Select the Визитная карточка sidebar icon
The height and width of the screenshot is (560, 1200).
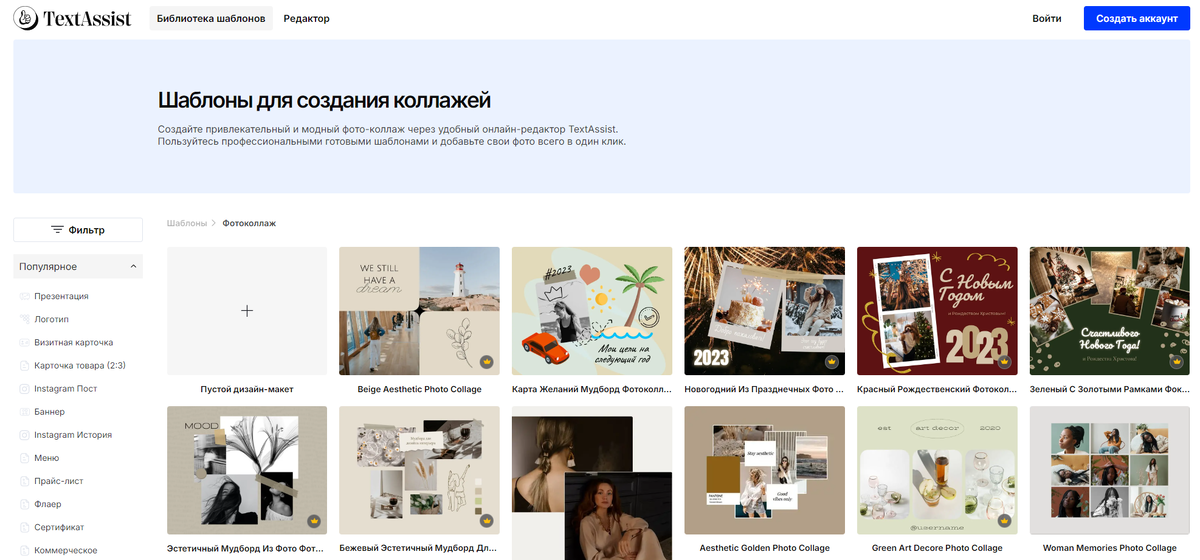tap(25, 342)
